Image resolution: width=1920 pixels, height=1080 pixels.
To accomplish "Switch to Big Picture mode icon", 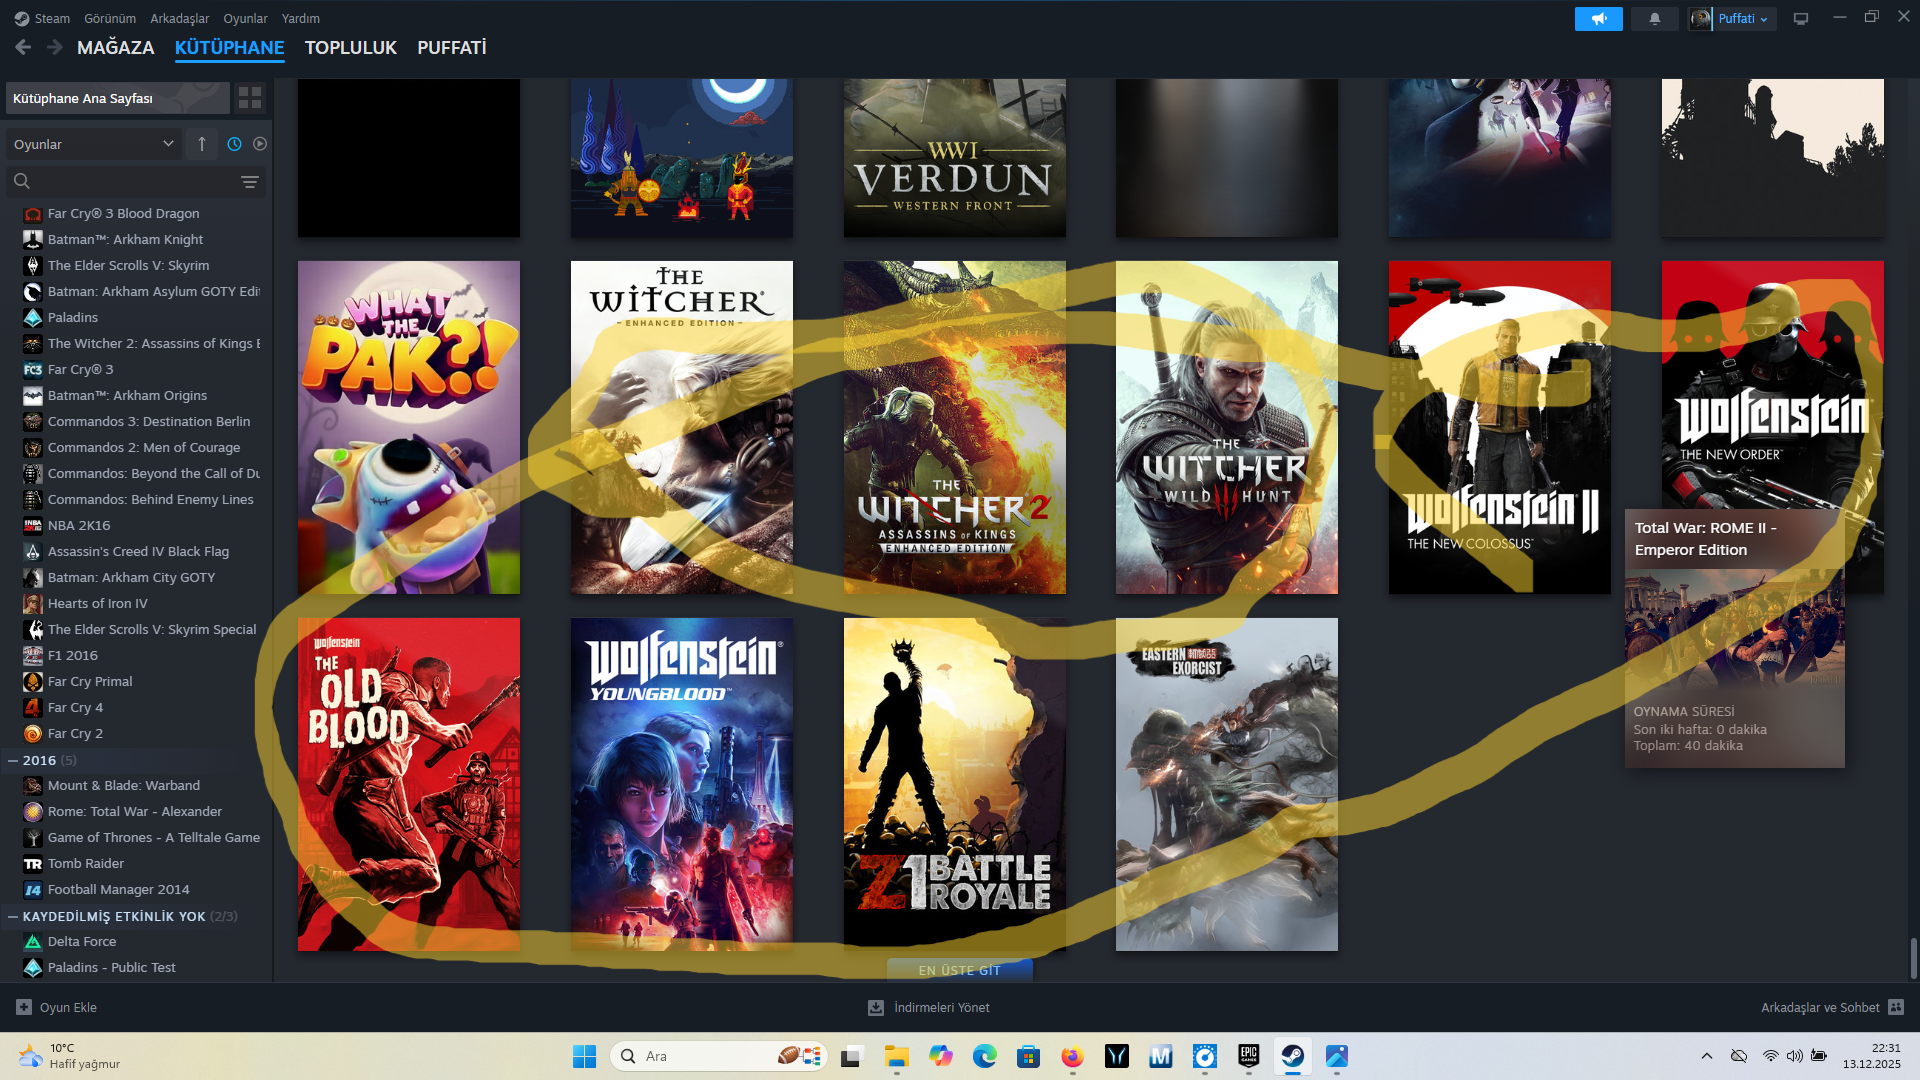I will [1801, 18].
